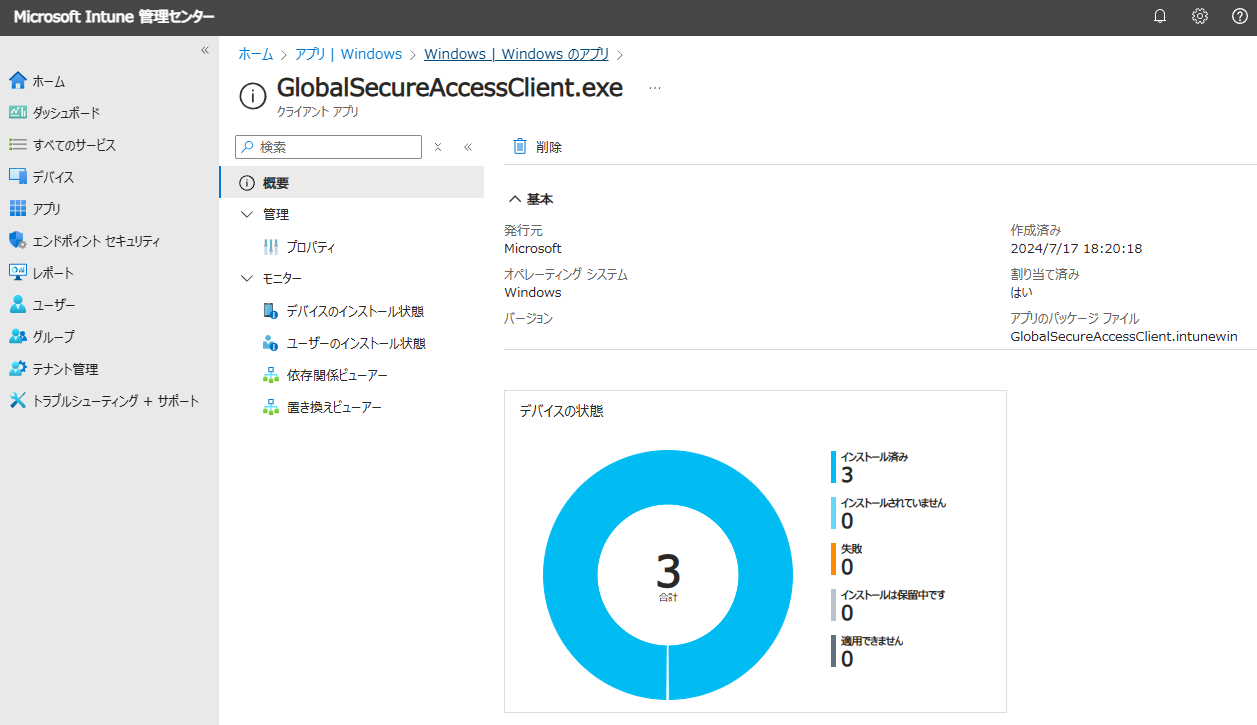This screenshot has width=1257, height=725.
Task: Click the 依存関係ビューアー hierarchy icon
Action: tap(271, 375)
